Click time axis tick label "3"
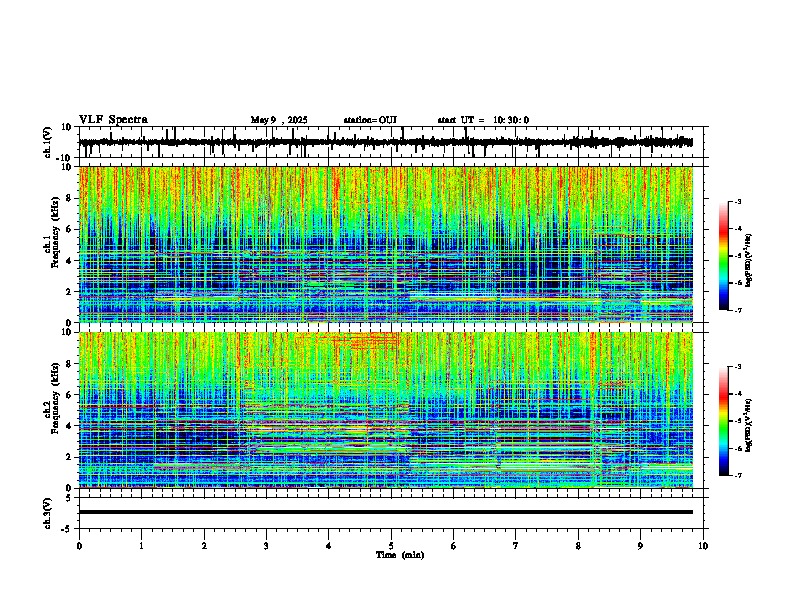Viewport: 792px width, 612px height. [266, 546]
